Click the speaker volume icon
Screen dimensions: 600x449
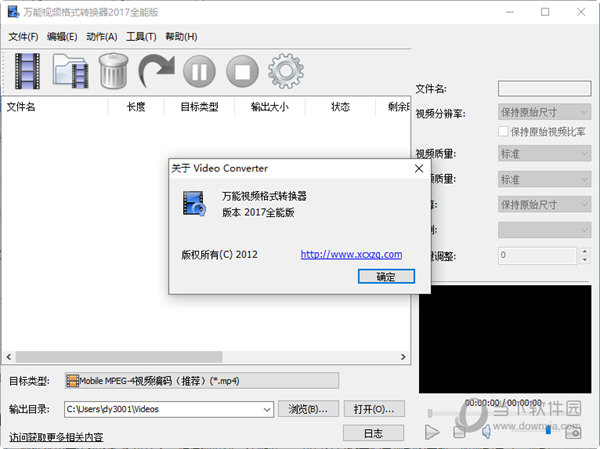[x=486, y=432]
